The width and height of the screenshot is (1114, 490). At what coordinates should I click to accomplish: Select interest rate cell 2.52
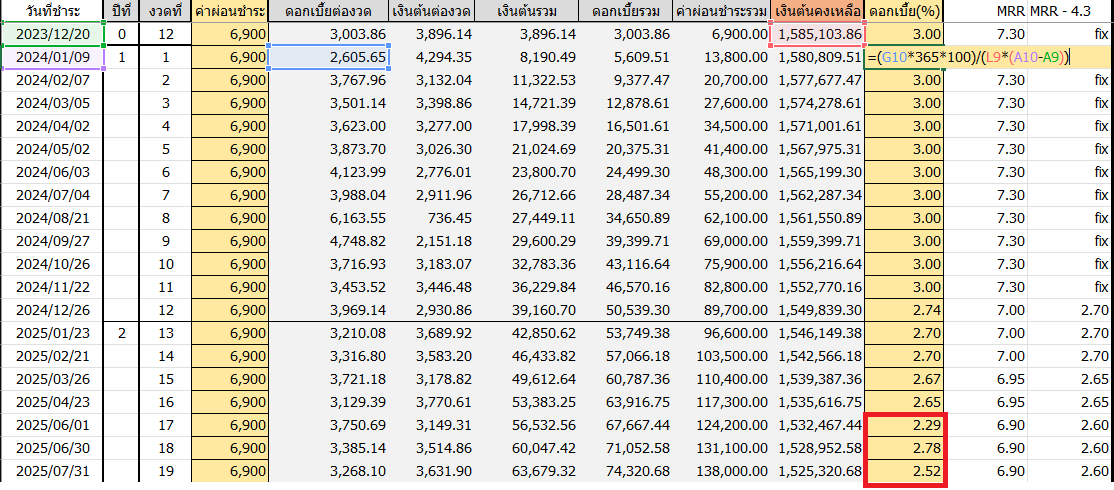click(x=904, y=471)
